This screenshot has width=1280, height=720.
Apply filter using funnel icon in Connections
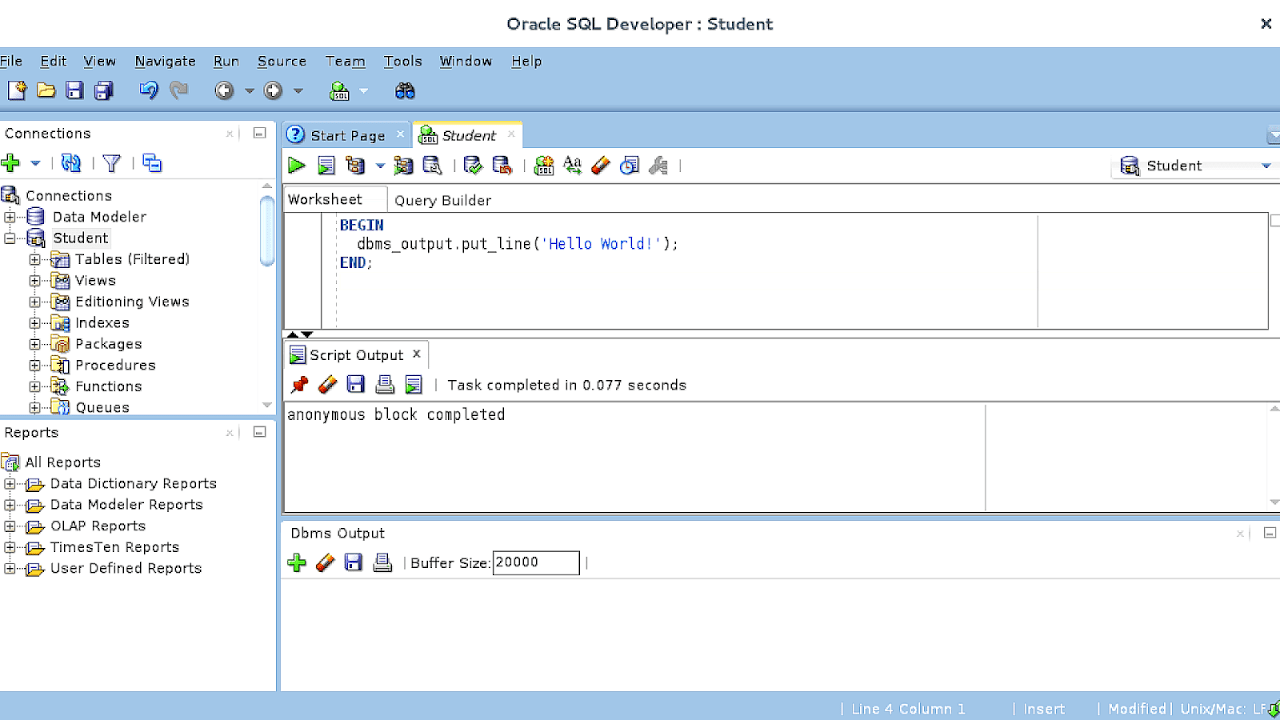coord(111,163)
